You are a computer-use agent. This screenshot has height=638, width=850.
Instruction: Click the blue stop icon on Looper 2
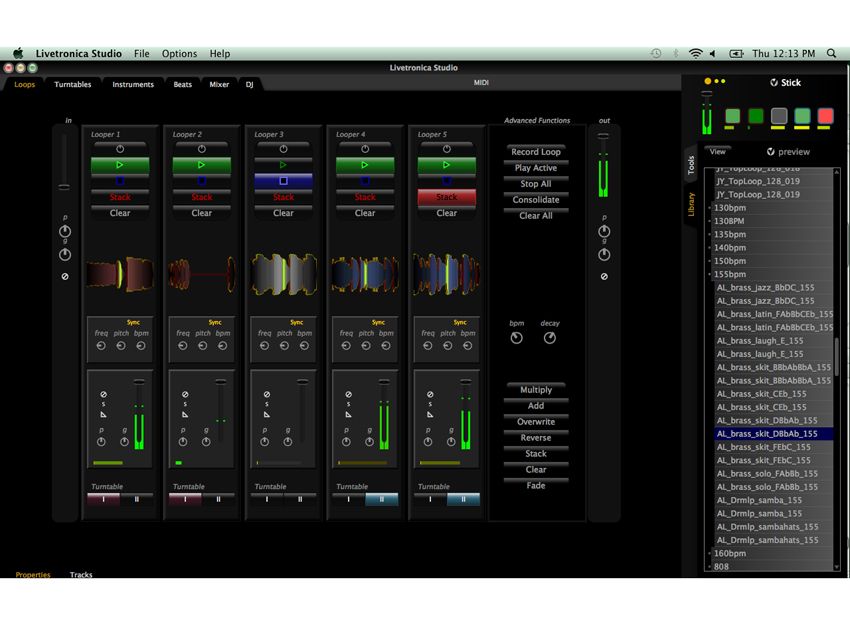tap(201, 180)
